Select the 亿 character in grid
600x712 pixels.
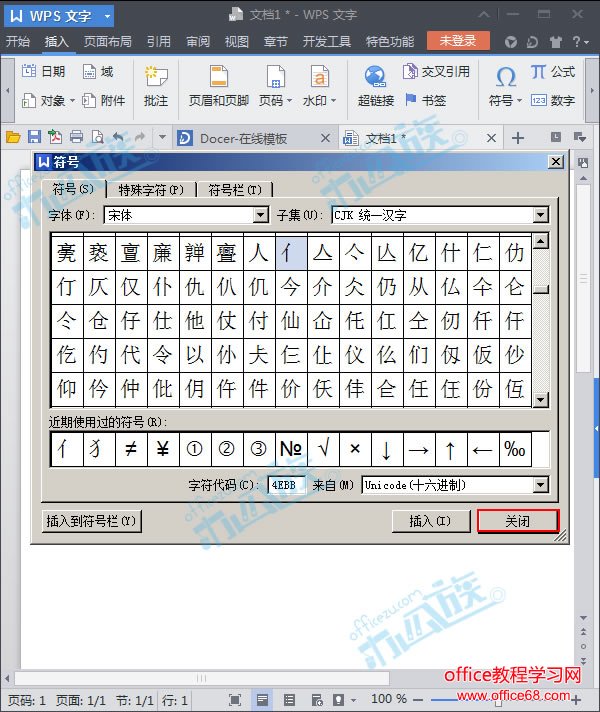point(419,252)
